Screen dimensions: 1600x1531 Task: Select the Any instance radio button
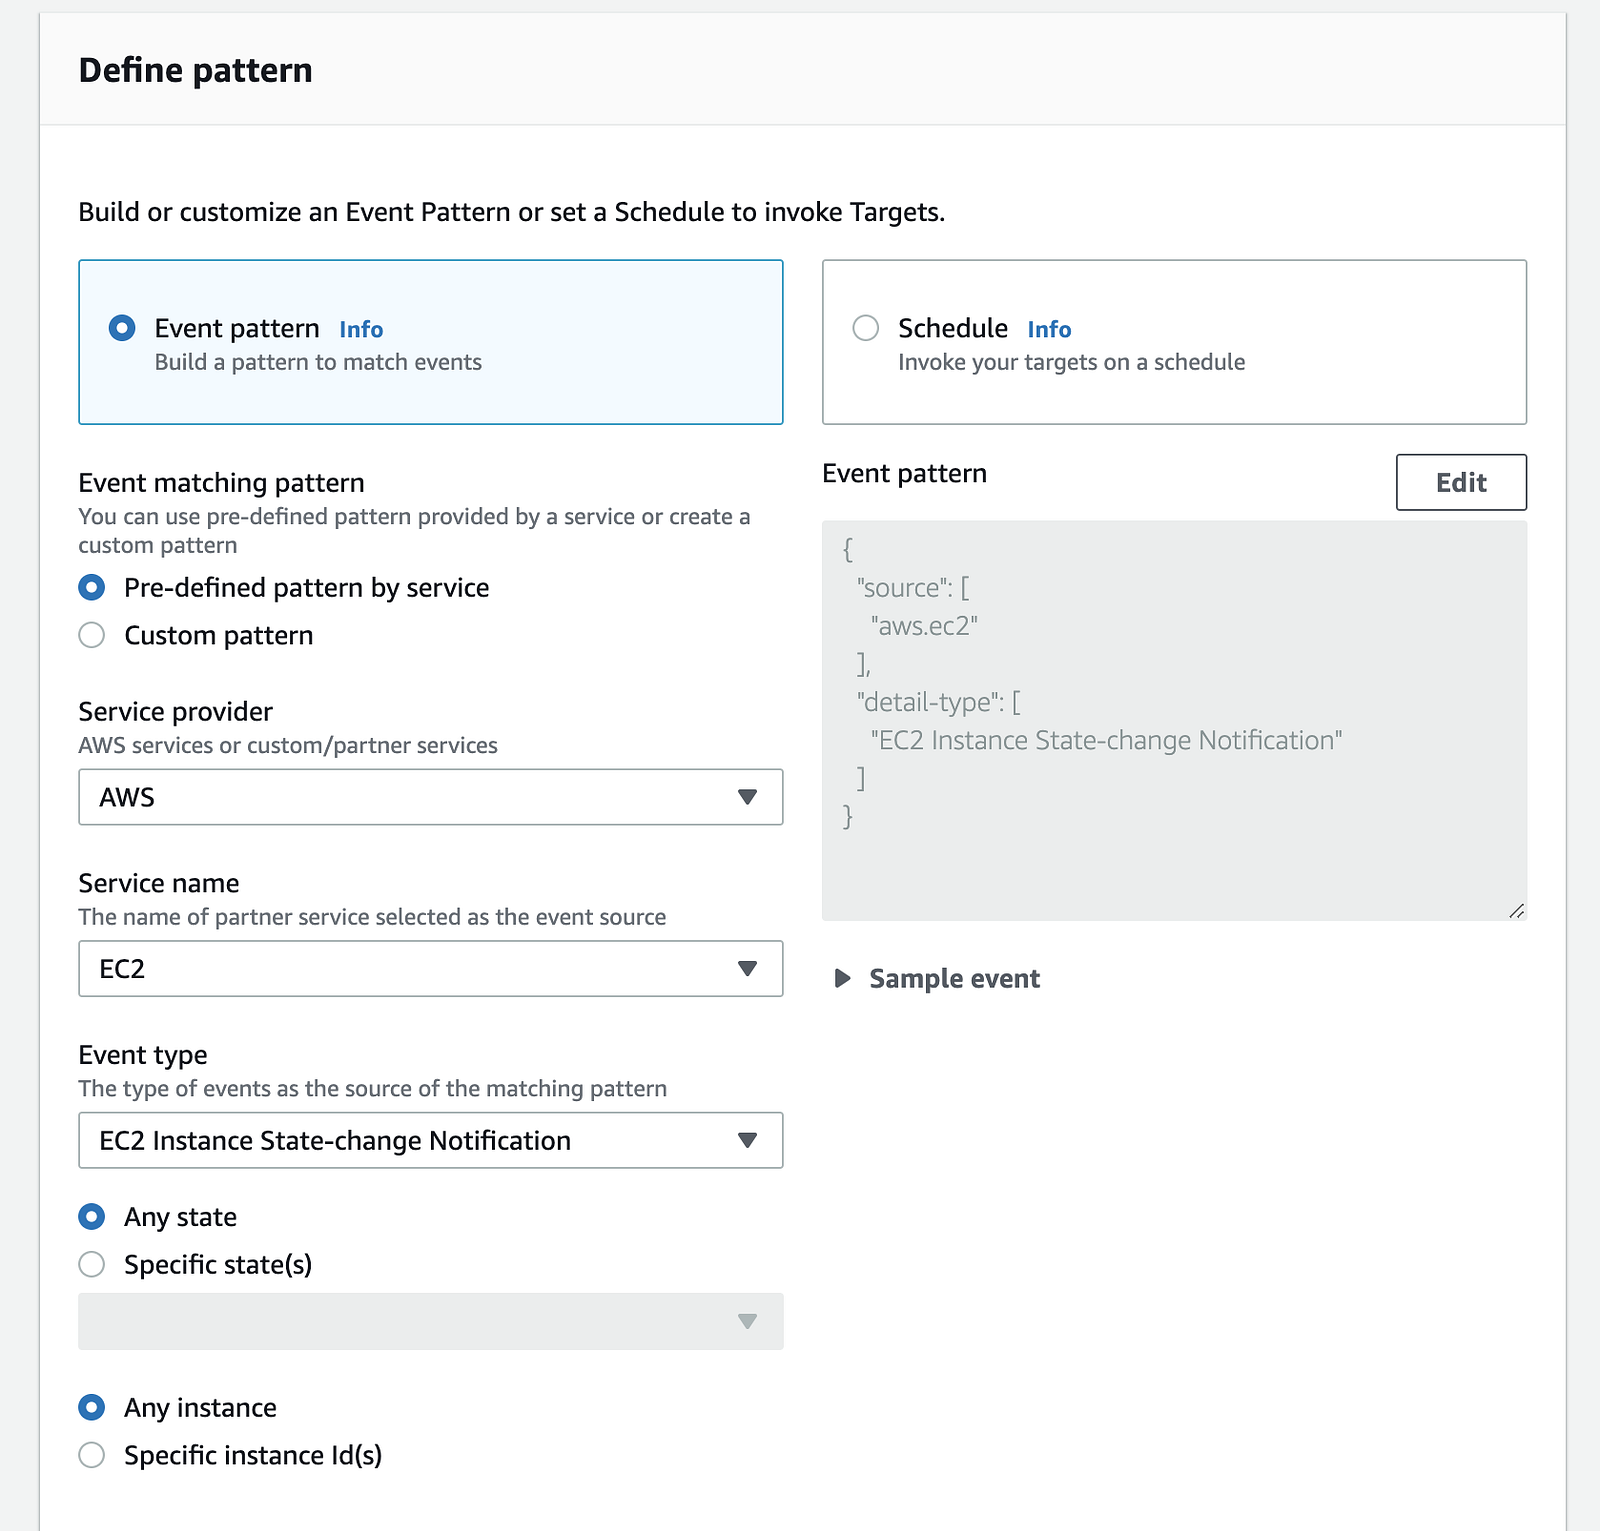(92, 1408)
